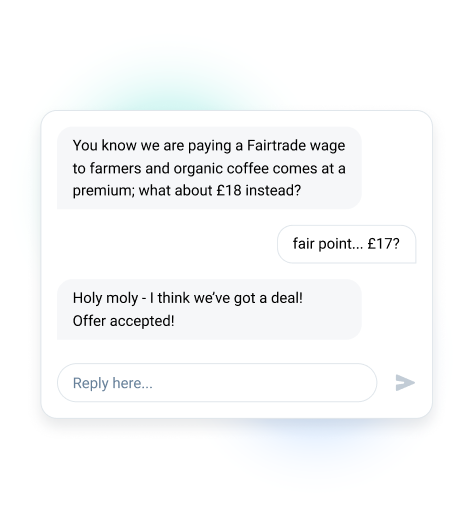Click the send arrow icon

pos(405,383)
